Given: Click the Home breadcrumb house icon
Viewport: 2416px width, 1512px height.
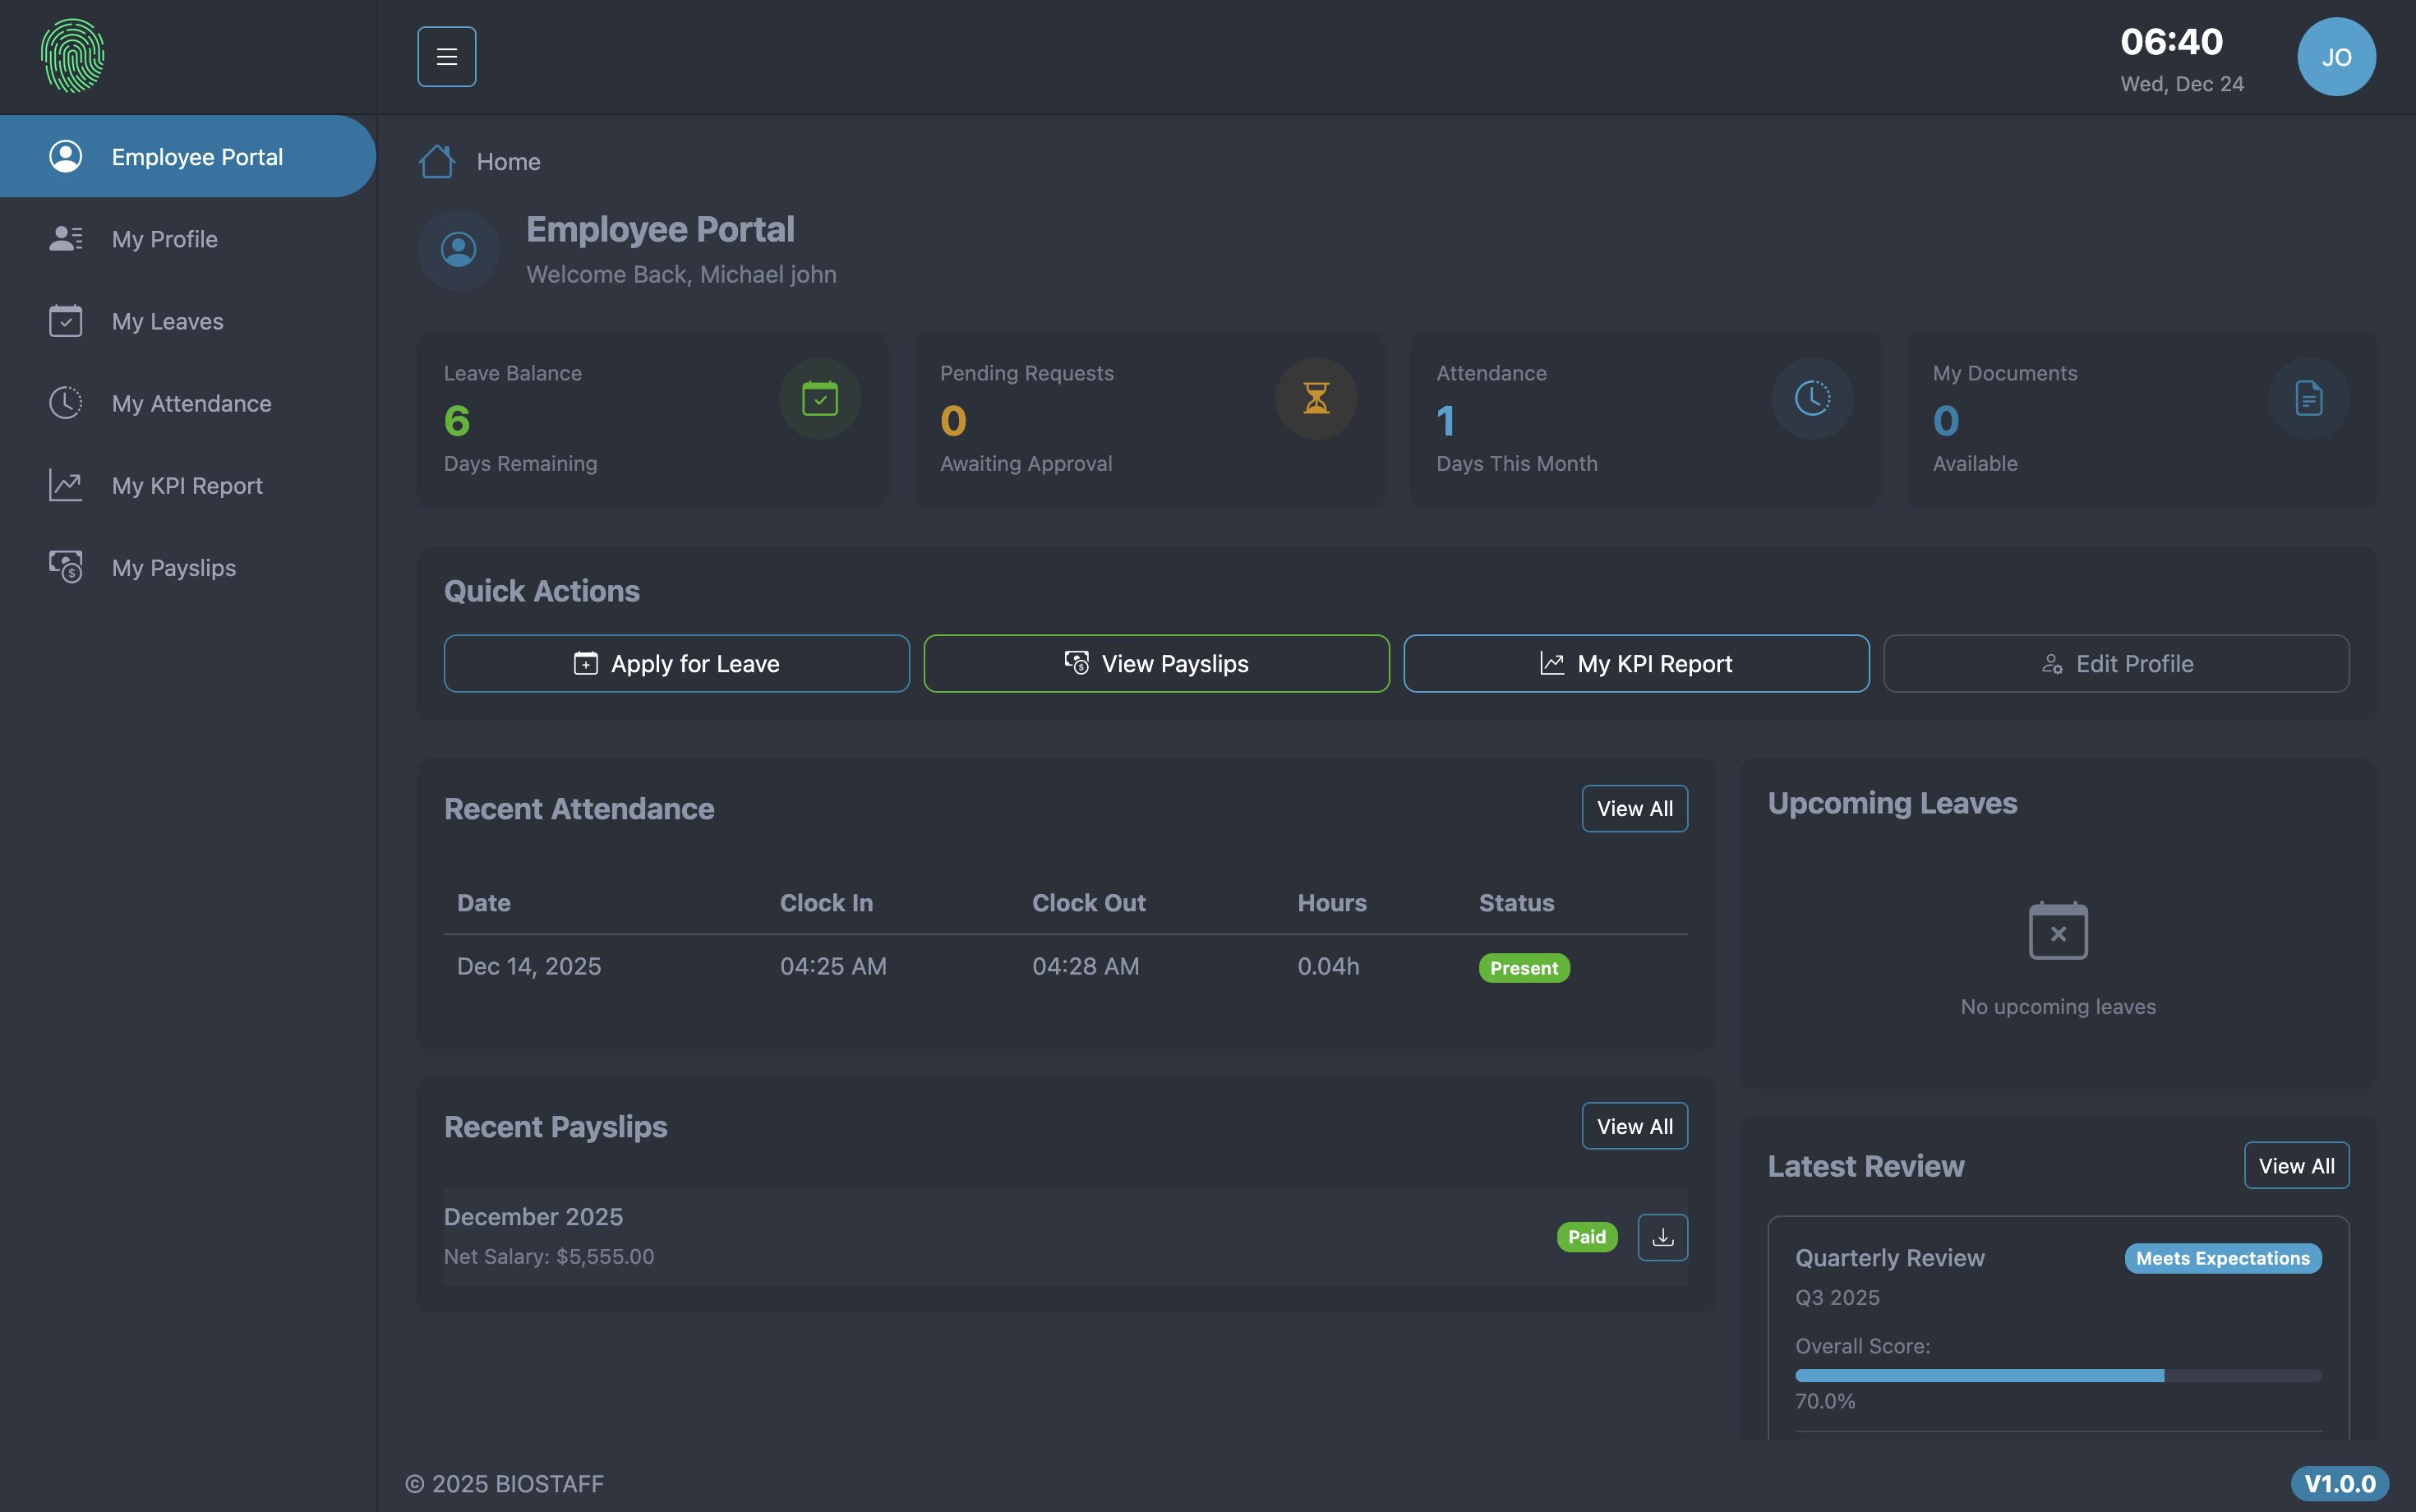Looking at the screenshot, I should [437, 161].
